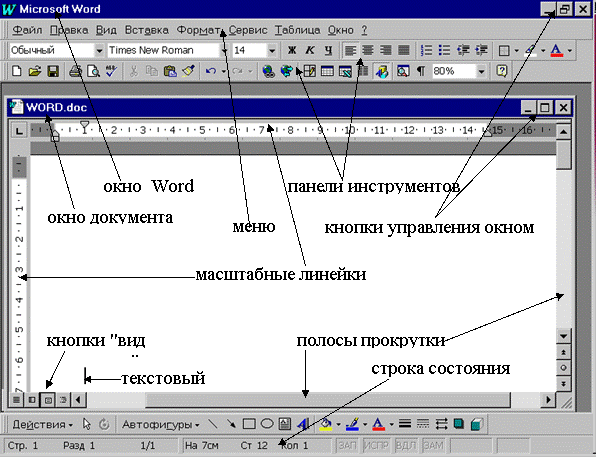
Task: Switch to Normal view button
Action: [x=16, y=400]
